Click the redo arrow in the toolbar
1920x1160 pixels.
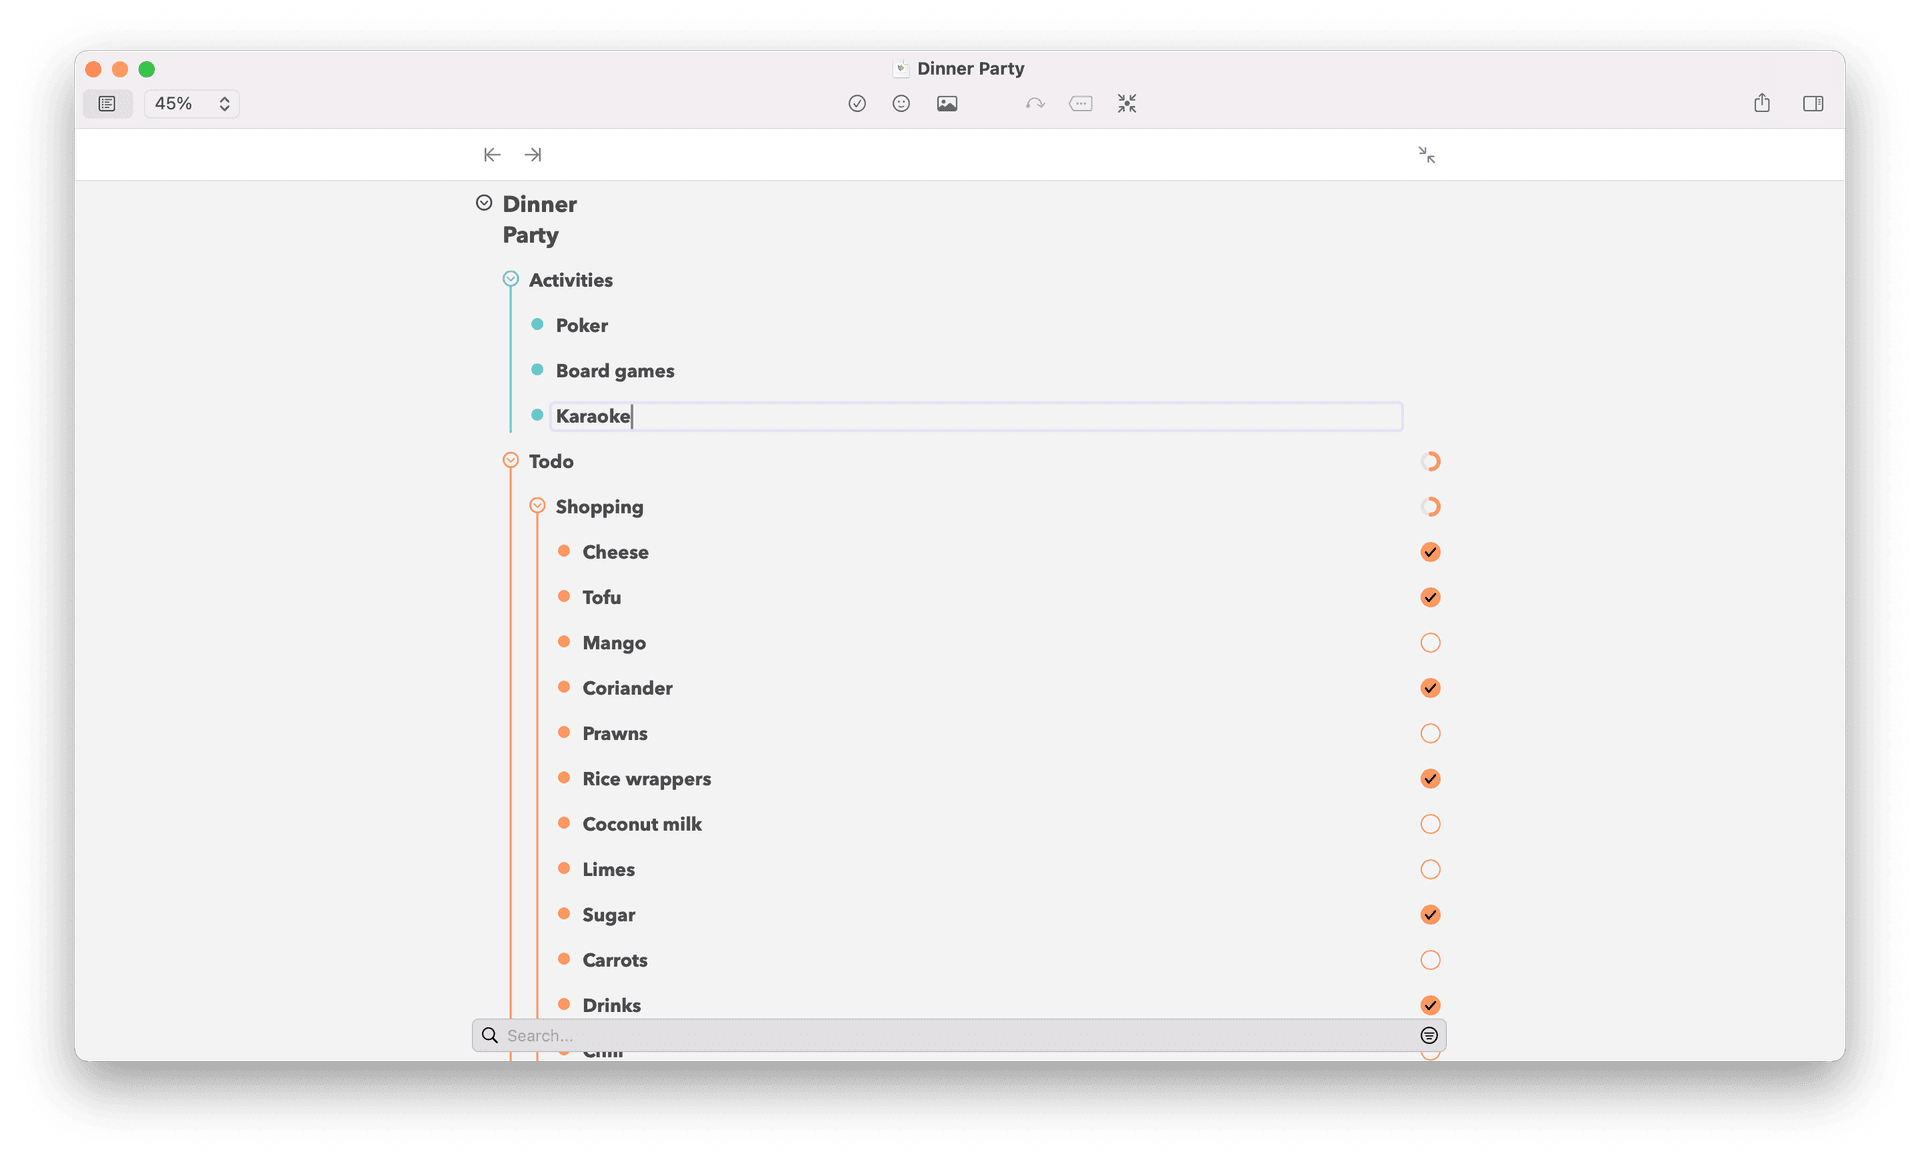click(1035, 103)
